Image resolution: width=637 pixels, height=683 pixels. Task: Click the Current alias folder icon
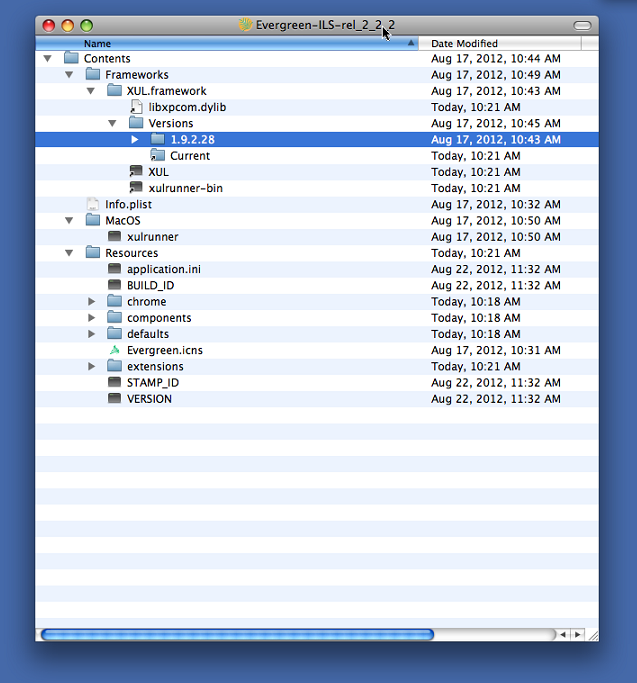158,156
